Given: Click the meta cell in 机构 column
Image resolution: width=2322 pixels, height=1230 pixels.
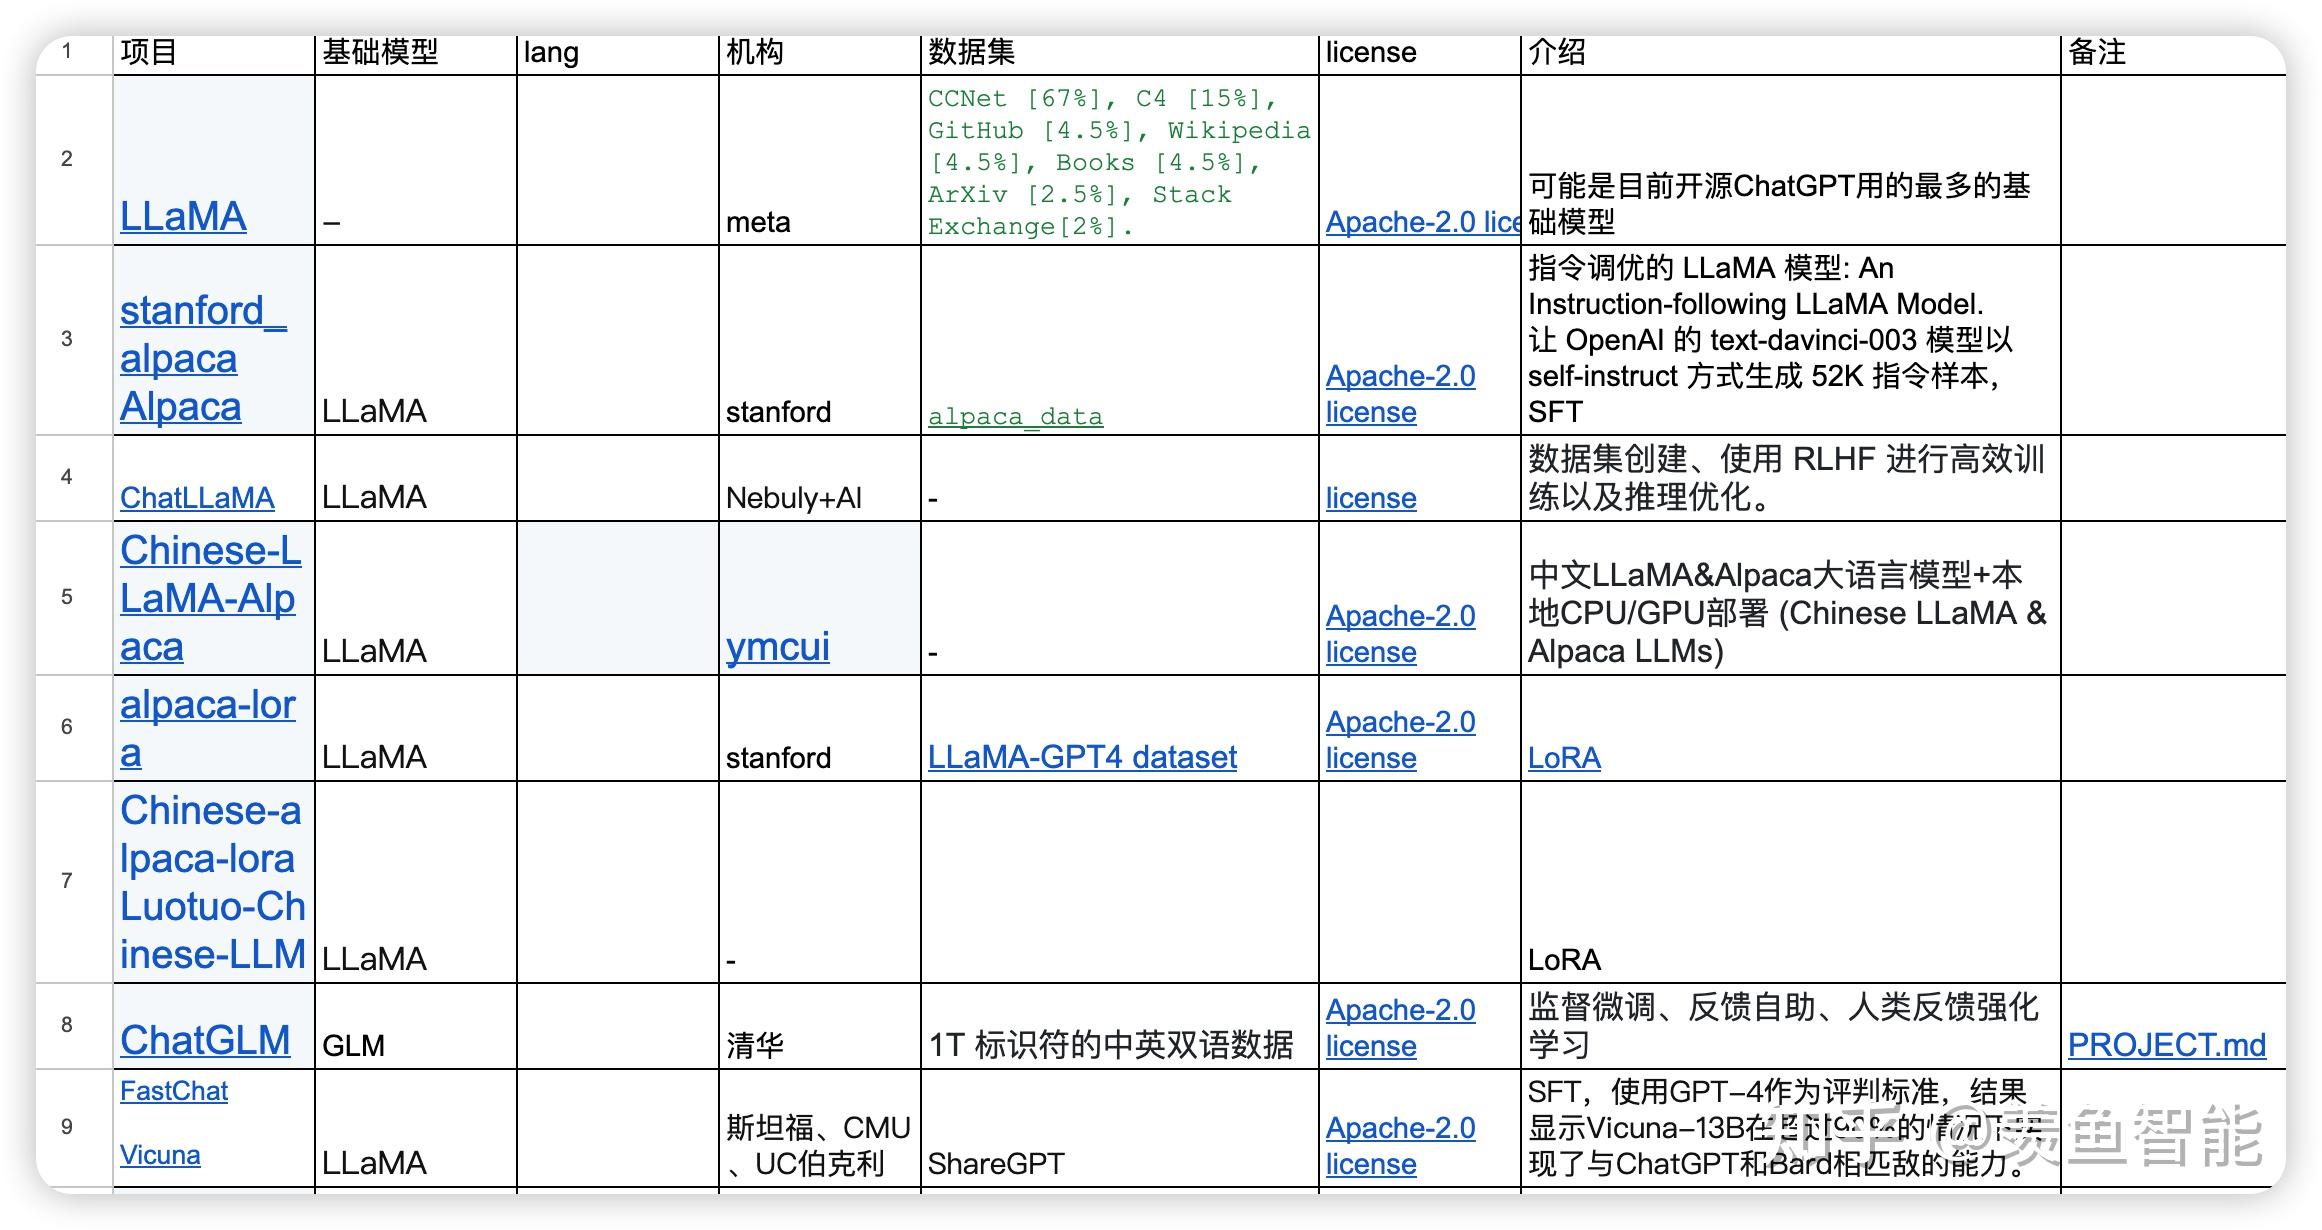Looking at the screenshot, I should pos(758,222).
